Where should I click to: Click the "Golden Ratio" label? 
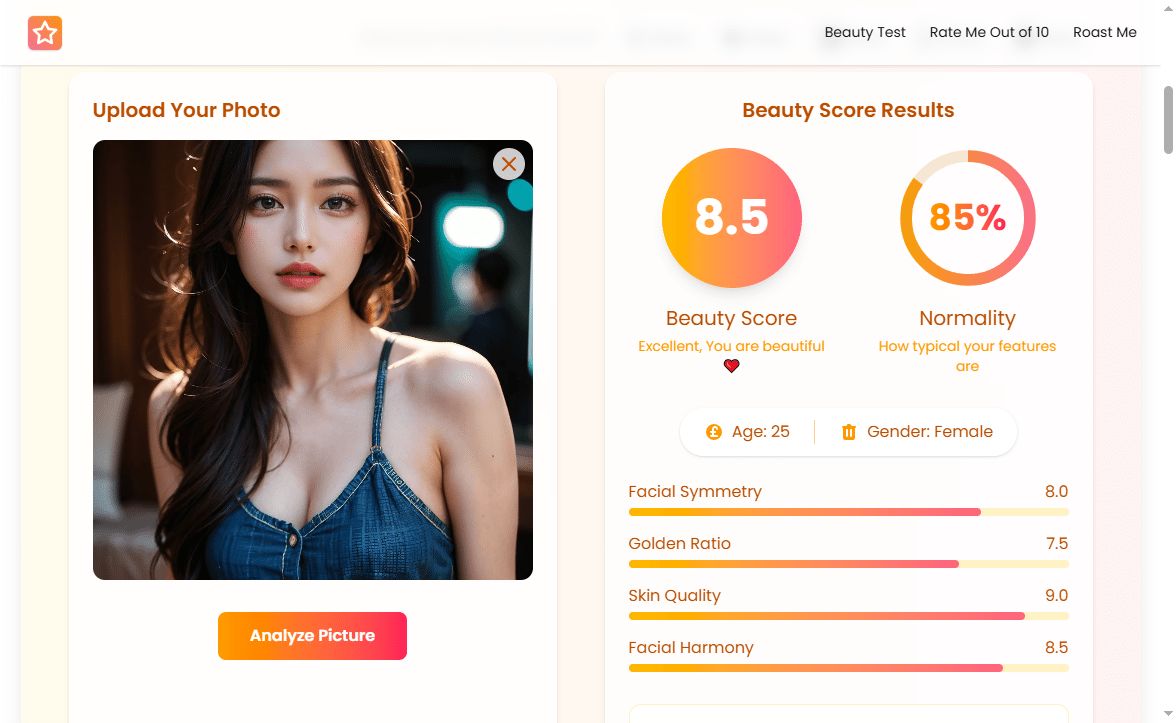pyautogui.click(x=680, y=543)
